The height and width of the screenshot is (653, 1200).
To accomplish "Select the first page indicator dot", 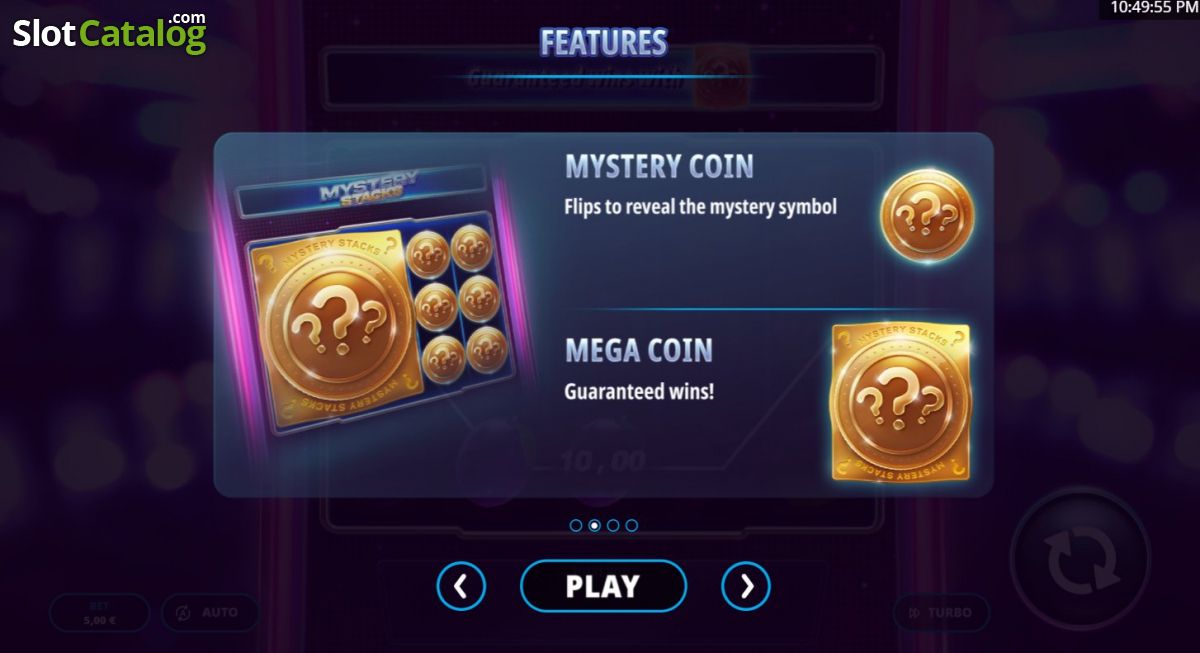I will pyautogui.click(x=576, y=525).
